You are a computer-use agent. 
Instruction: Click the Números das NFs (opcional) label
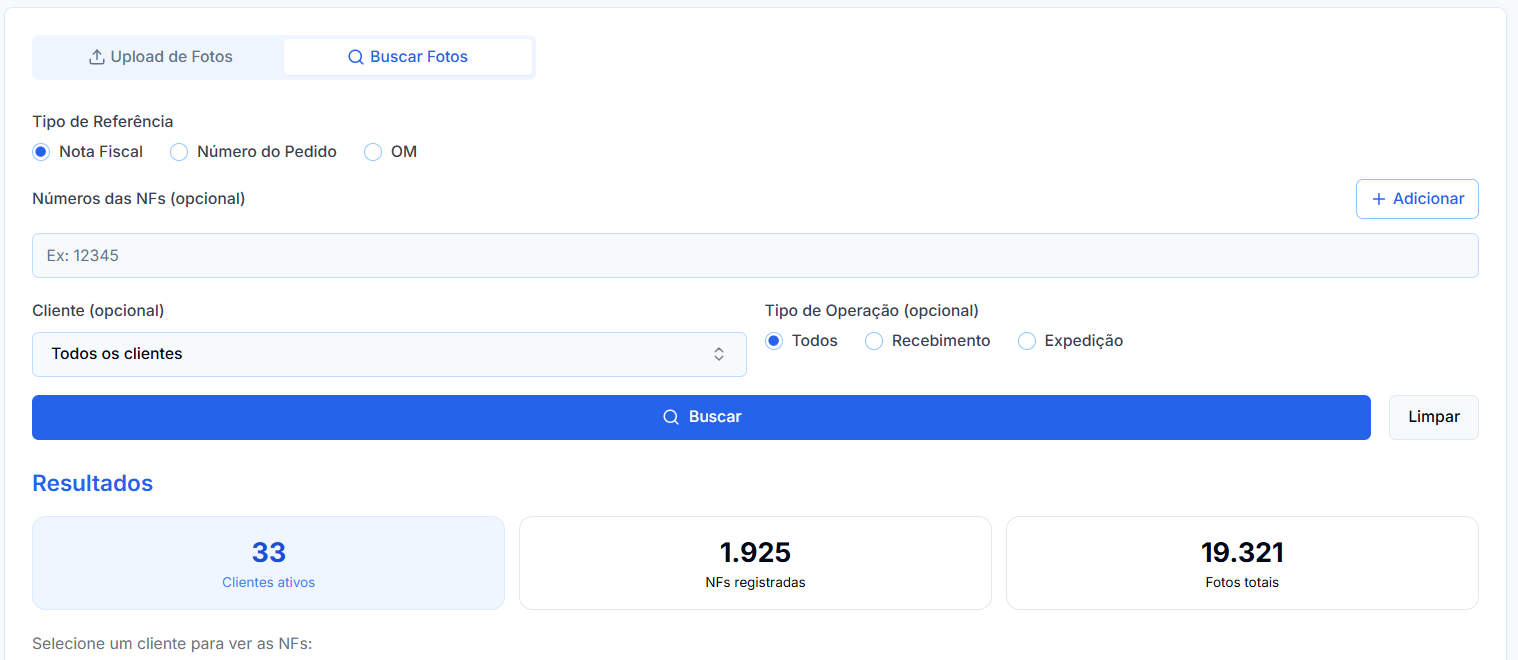point(139,198)
